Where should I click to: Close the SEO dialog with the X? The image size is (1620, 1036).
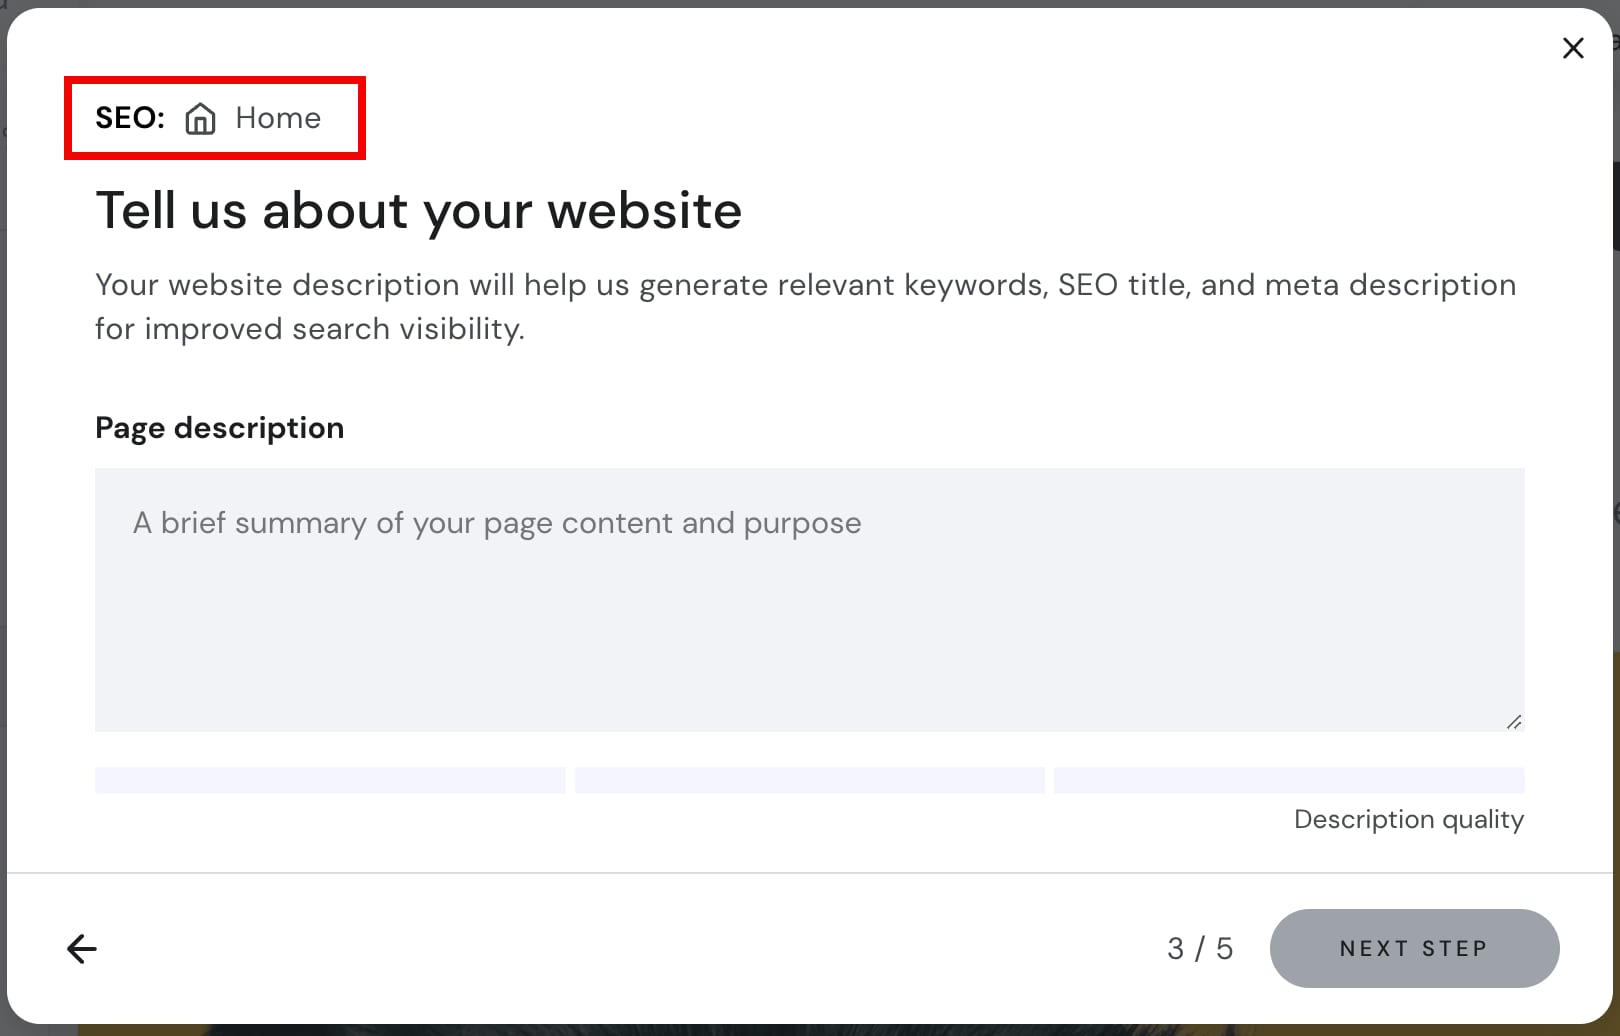point(1572,48)
